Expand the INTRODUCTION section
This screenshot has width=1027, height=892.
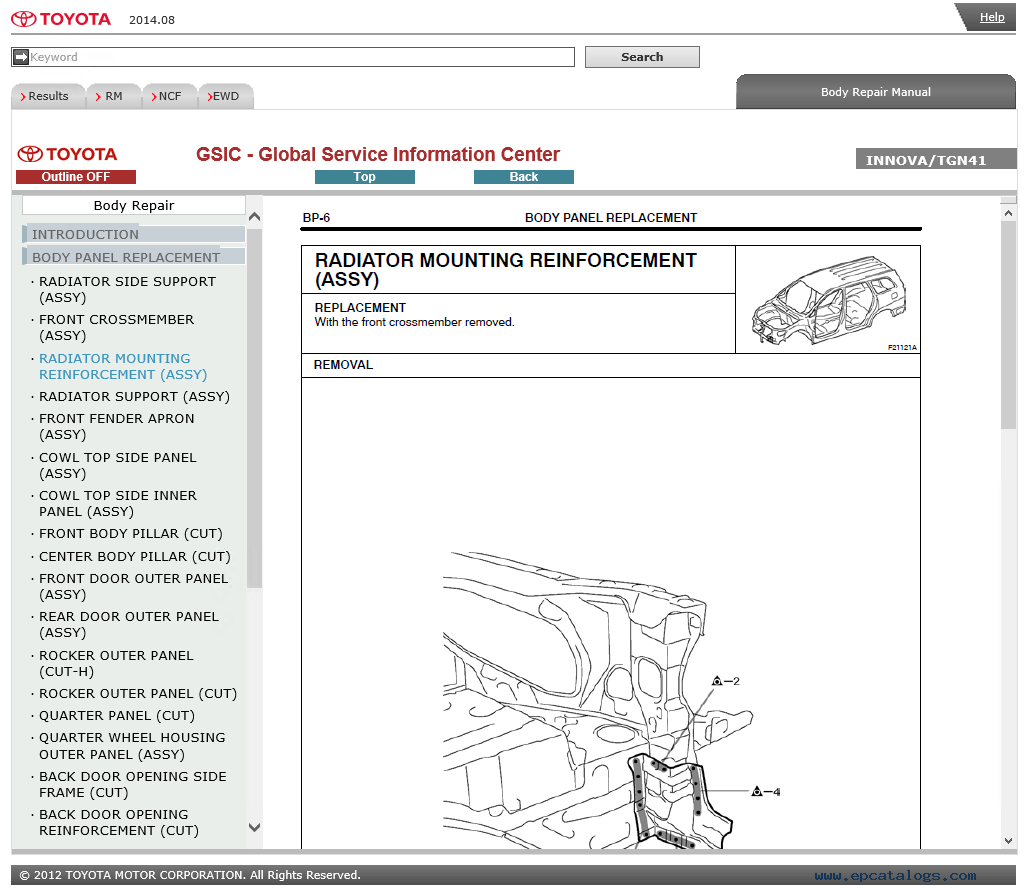(x=134, y=234)
